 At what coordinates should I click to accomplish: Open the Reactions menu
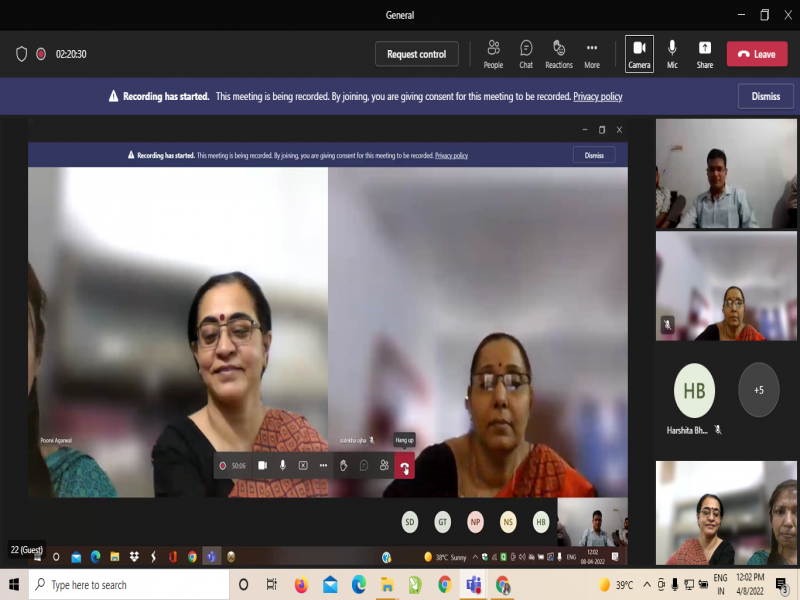(559, 53)
